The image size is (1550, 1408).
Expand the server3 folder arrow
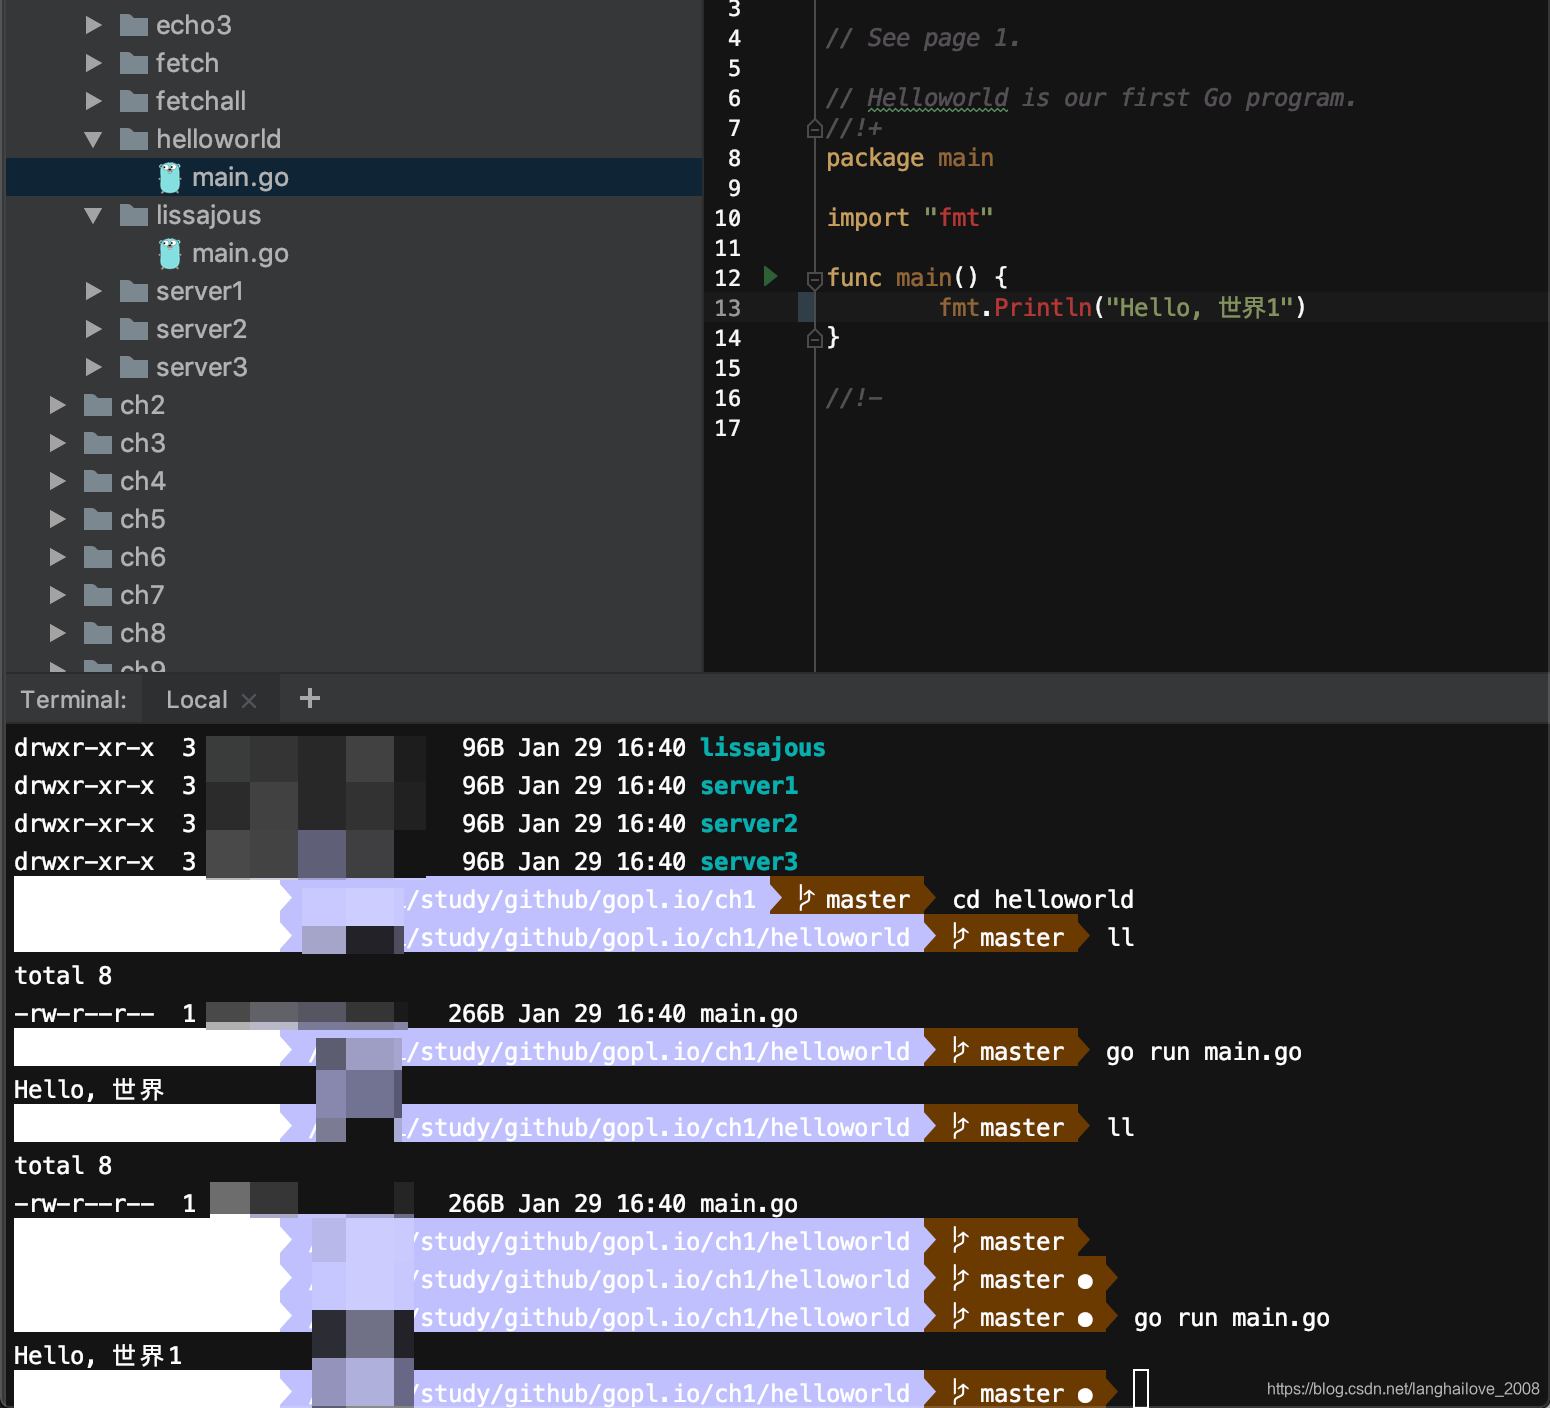coord(94,367)
